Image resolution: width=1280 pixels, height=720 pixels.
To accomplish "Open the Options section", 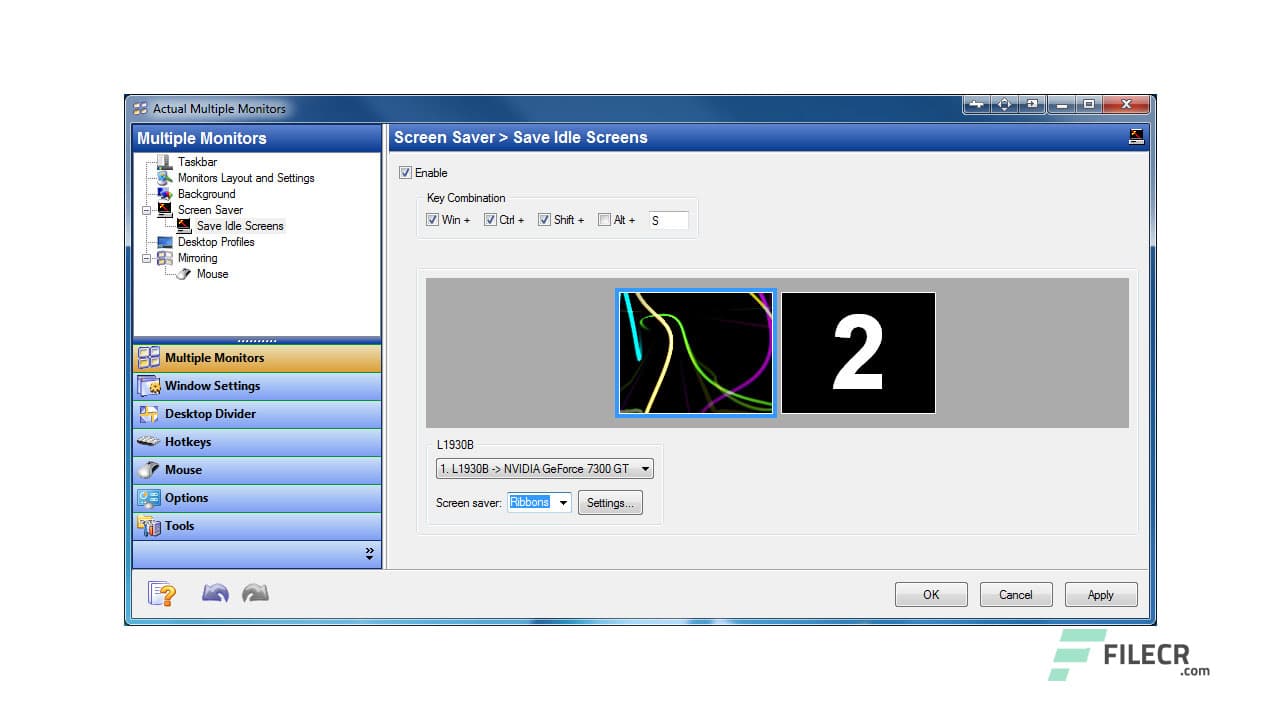I will (257, 498).
